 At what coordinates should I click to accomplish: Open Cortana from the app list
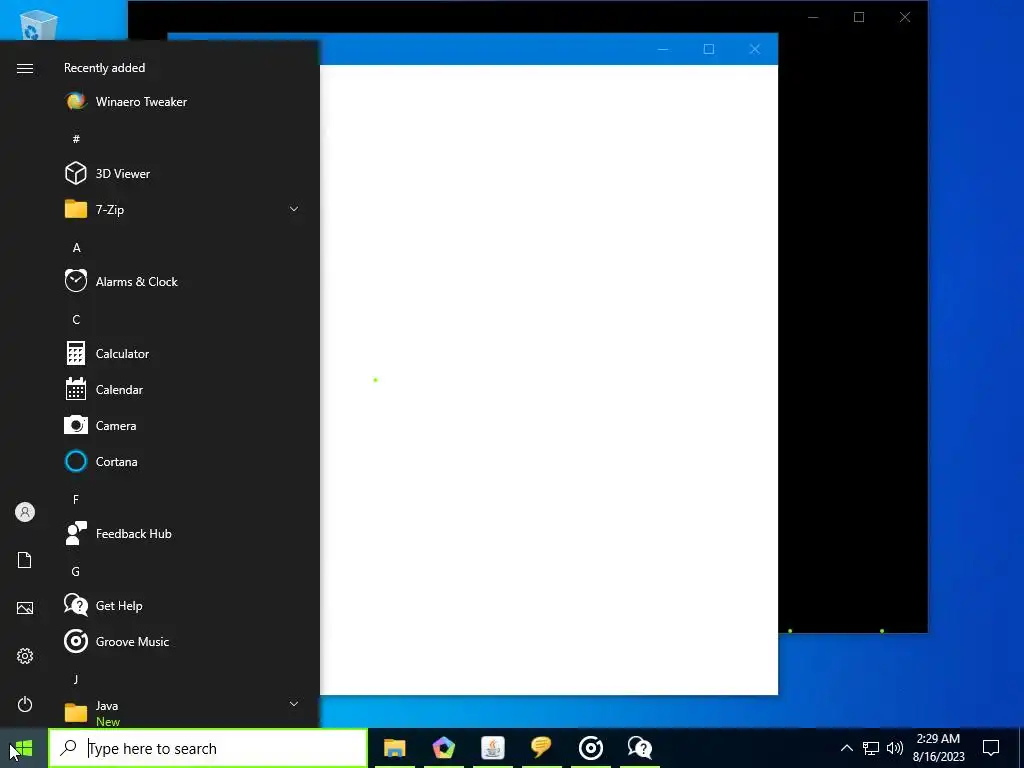pyautogui.click(x=183, y=462)
